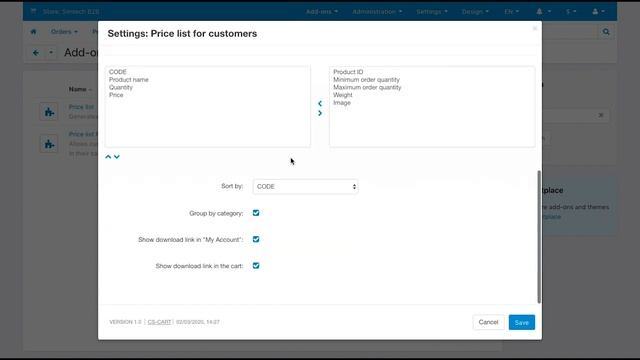The height and width of the screenshot is (360, 640).
Task: Select CODE in the left field list
Action: point(118,72)
